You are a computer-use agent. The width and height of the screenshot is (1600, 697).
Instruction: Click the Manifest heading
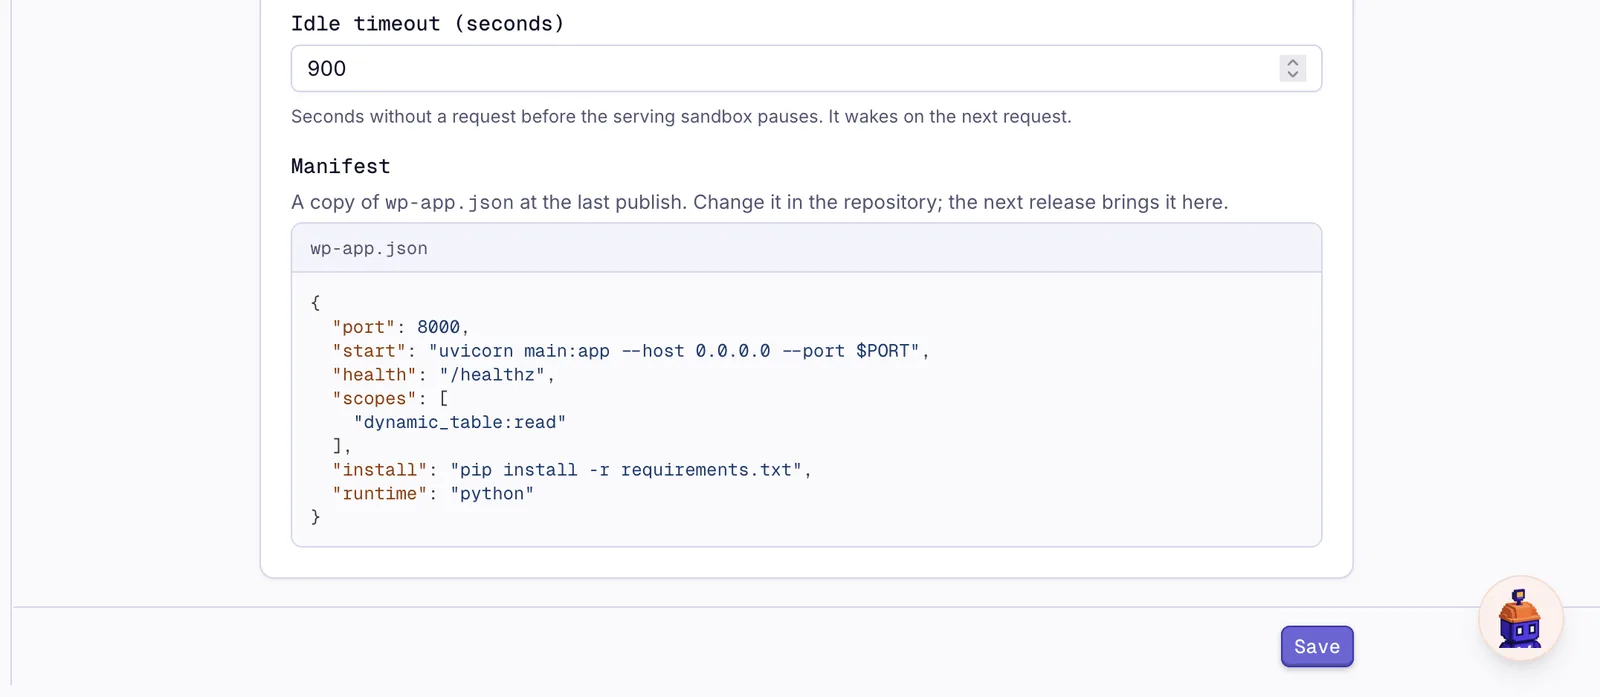click(x=340, y=166)
